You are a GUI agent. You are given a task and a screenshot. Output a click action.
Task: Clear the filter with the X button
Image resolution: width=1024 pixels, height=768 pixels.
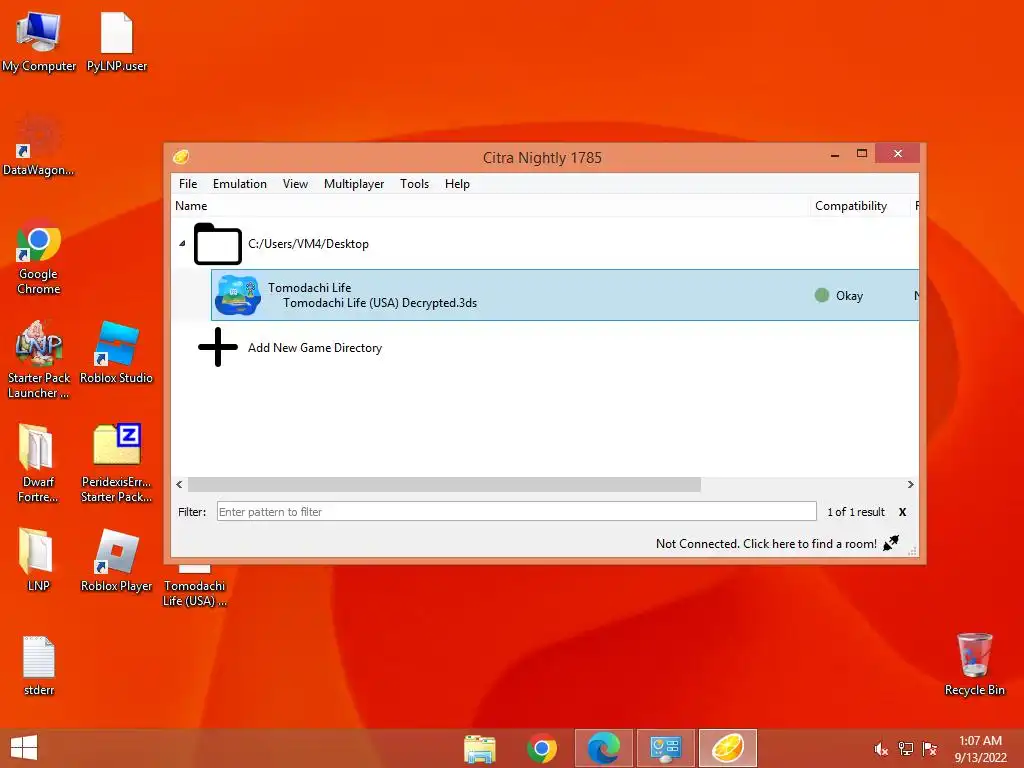[x=903, y=512]
